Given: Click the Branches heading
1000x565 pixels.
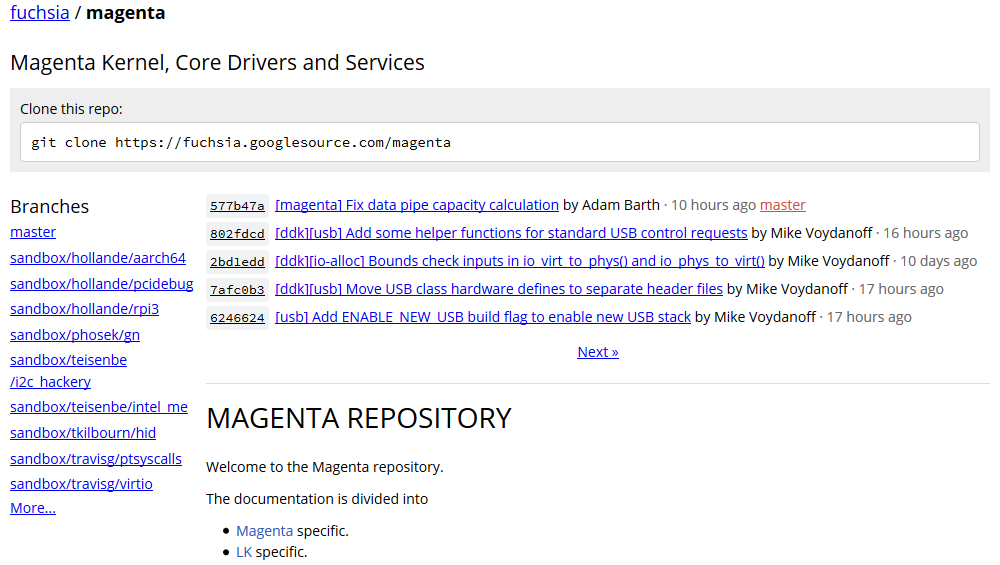Looking at the screenshot, I should pyautogui.click(x=50, y=207).
